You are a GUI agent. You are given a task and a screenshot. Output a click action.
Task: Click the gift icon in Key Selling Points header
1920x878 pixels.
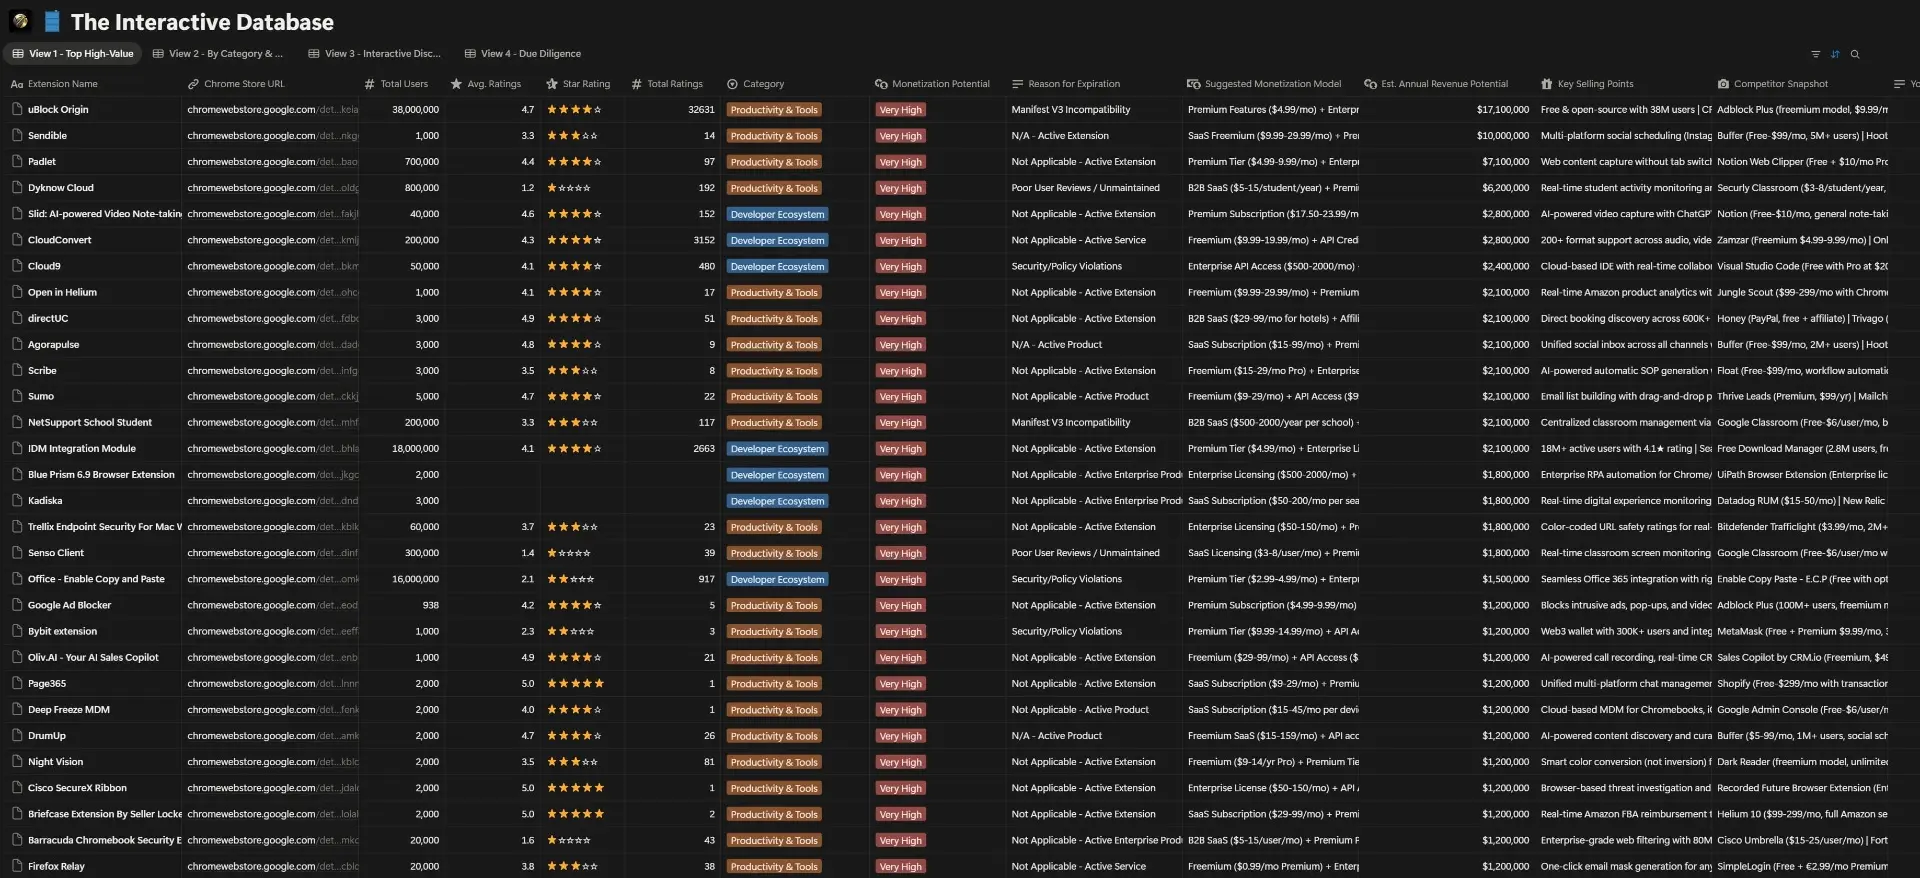pos(1547,84)
